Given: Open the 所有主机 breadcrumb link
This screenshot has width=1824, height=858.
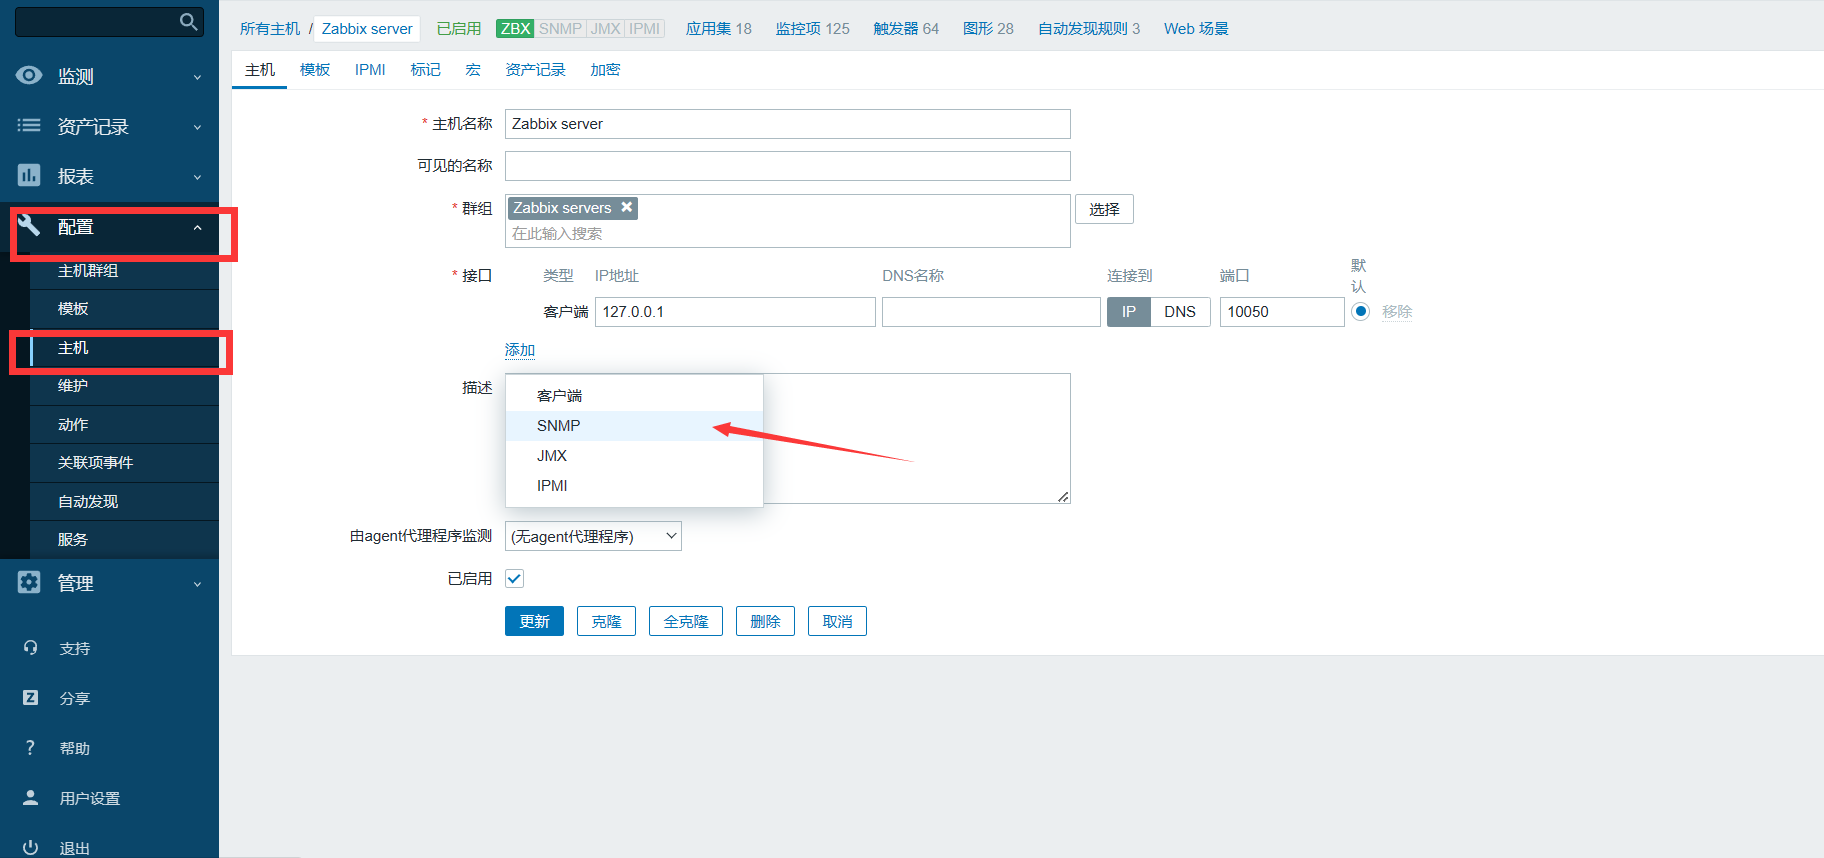Looking at the screenshot, I should click(x=270, y=28).
